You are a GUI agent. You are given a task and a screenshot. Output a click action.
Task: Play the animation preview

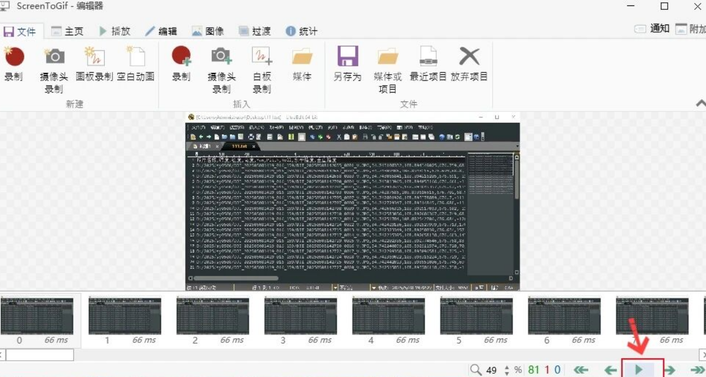coord(638,370)
